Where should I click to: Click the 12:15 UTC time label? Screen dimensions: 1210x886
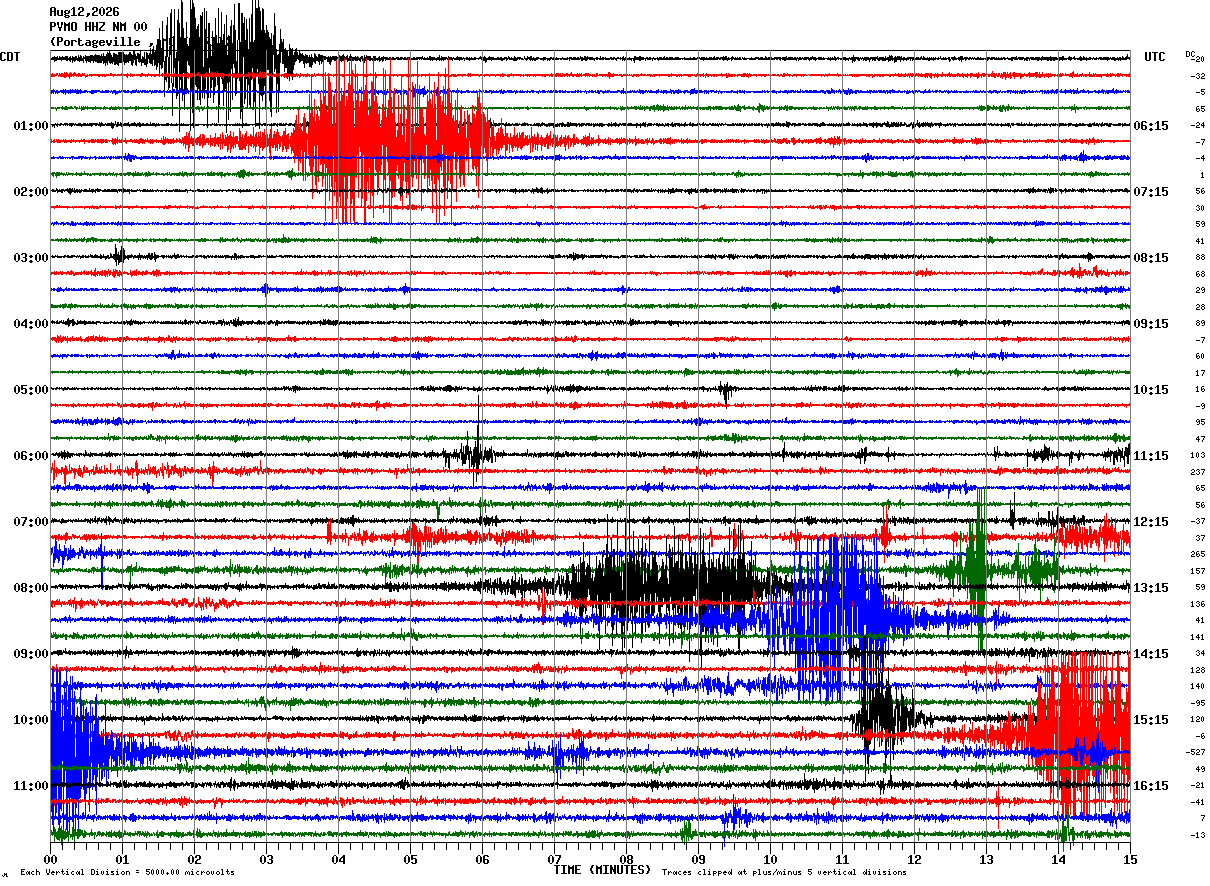coord(1151,522)
